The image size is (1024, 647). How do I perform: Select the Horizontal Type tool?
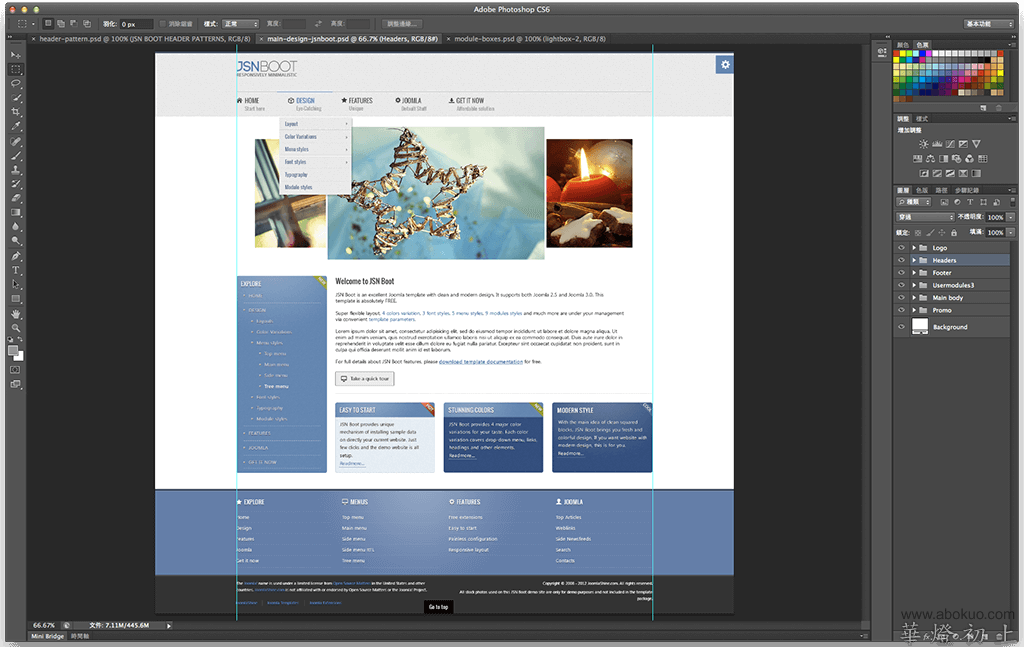click(15, 270)
